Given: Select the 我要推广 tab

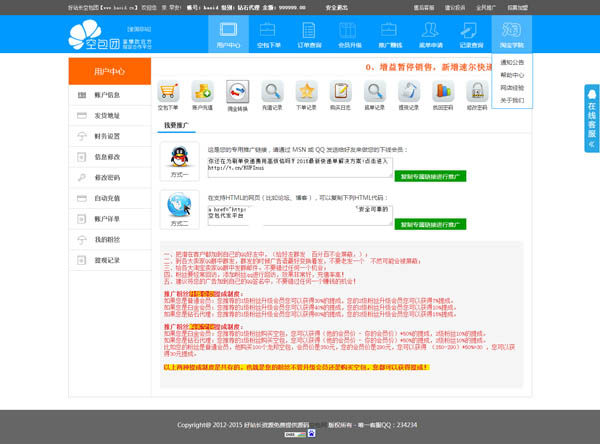Looking at the screenshot, I should pos(175,125).
